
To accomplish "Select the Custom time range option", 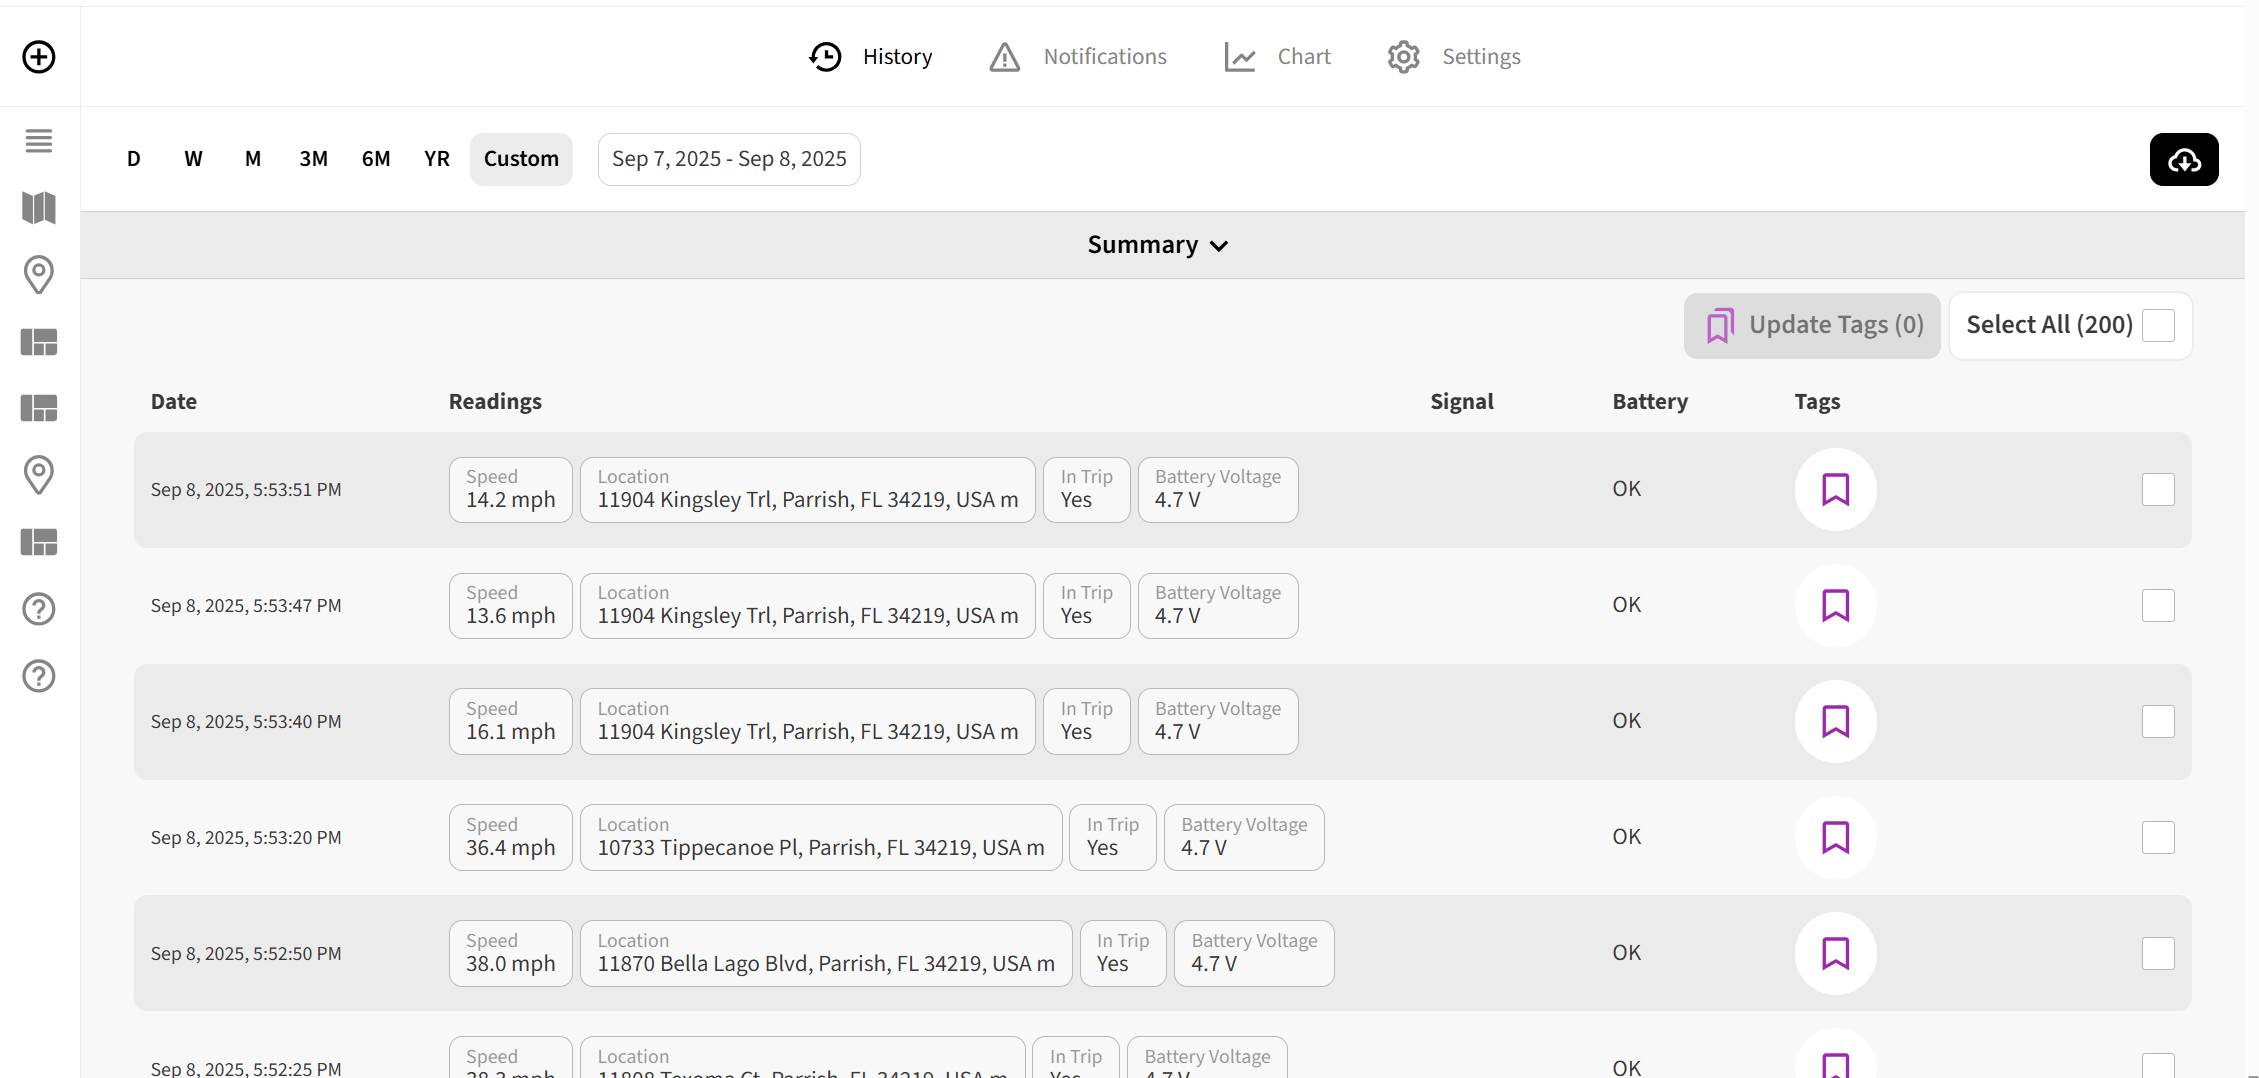I will click(x=521, y=159).
